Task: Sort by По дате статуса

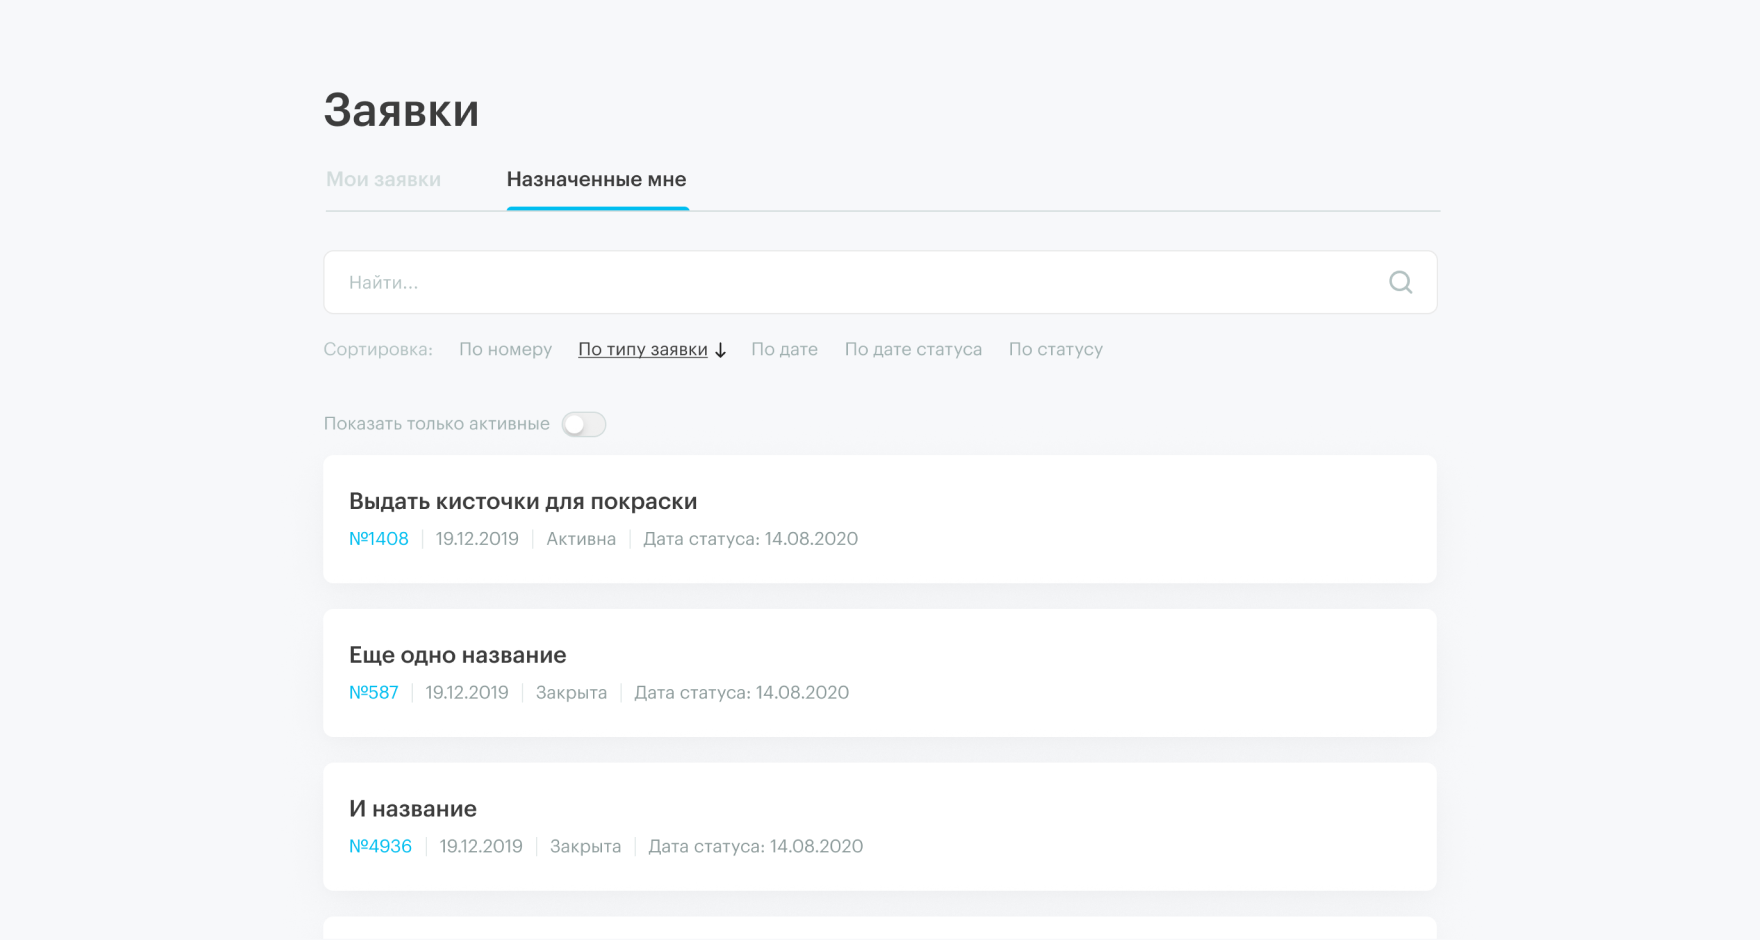Action: click(913, 349)
